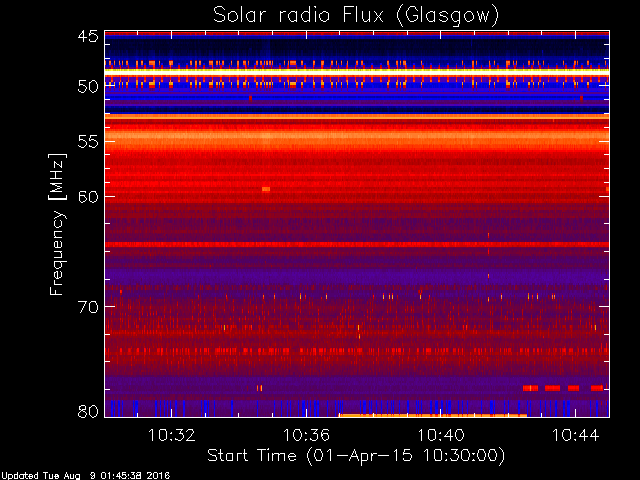Click the 70 frequency tick label
Screen dimensions: 640x480
pyautogui.click(x=88, y=307)
